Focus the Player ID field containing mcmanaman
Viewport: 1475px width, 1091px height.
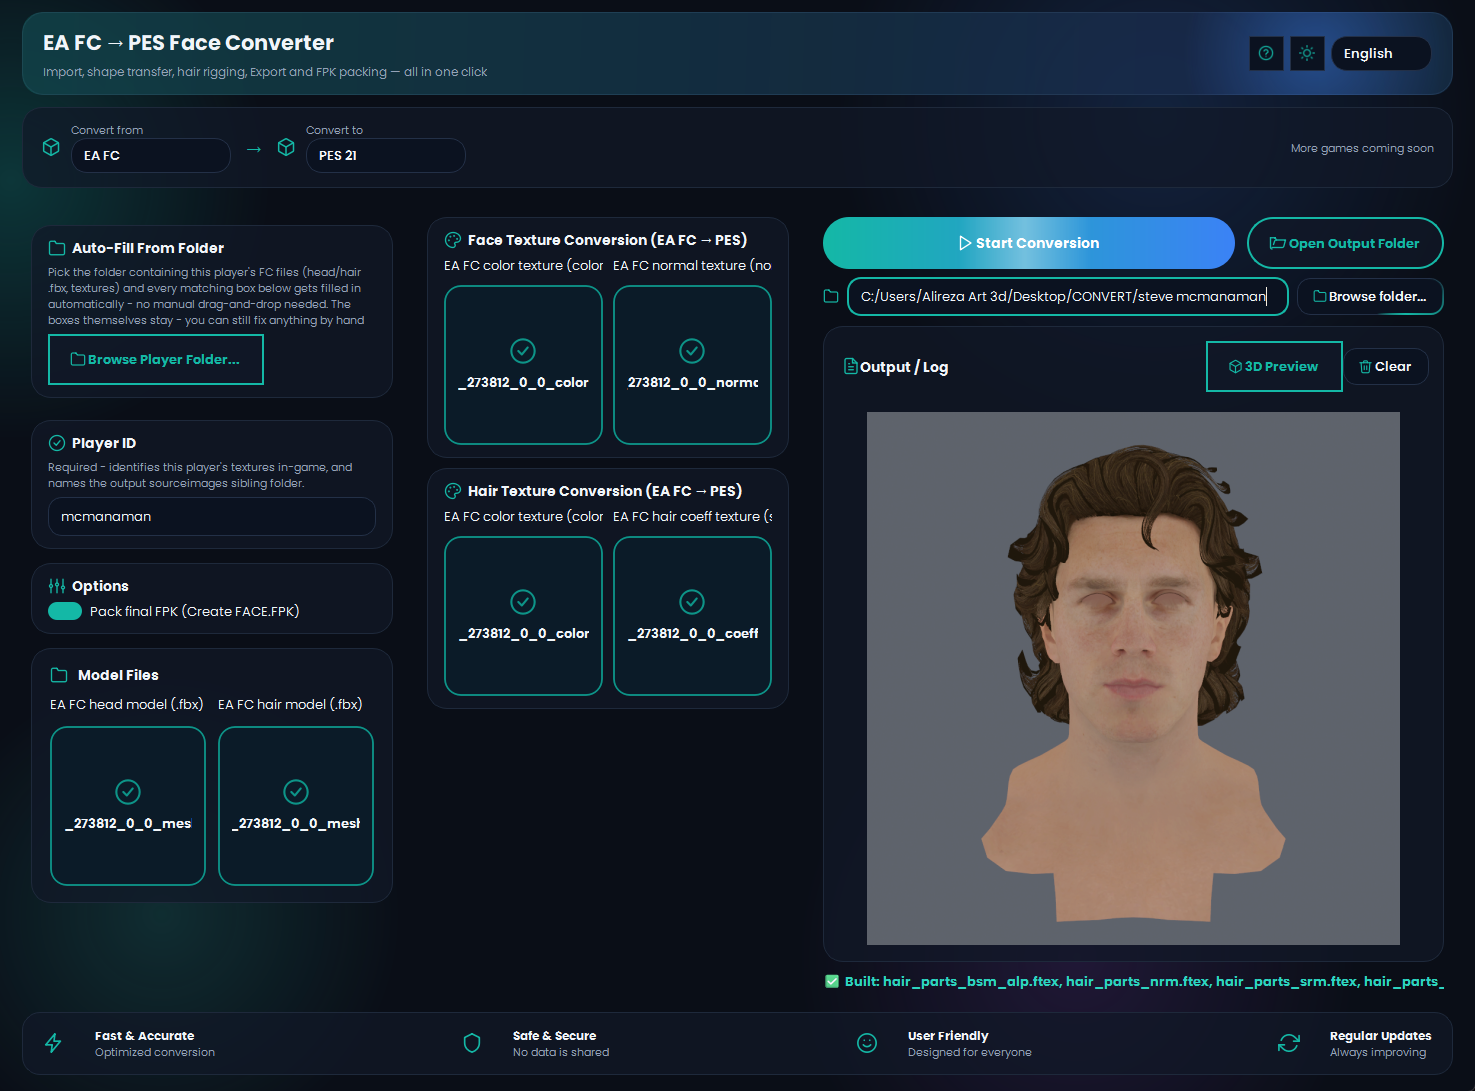point(212,516)
